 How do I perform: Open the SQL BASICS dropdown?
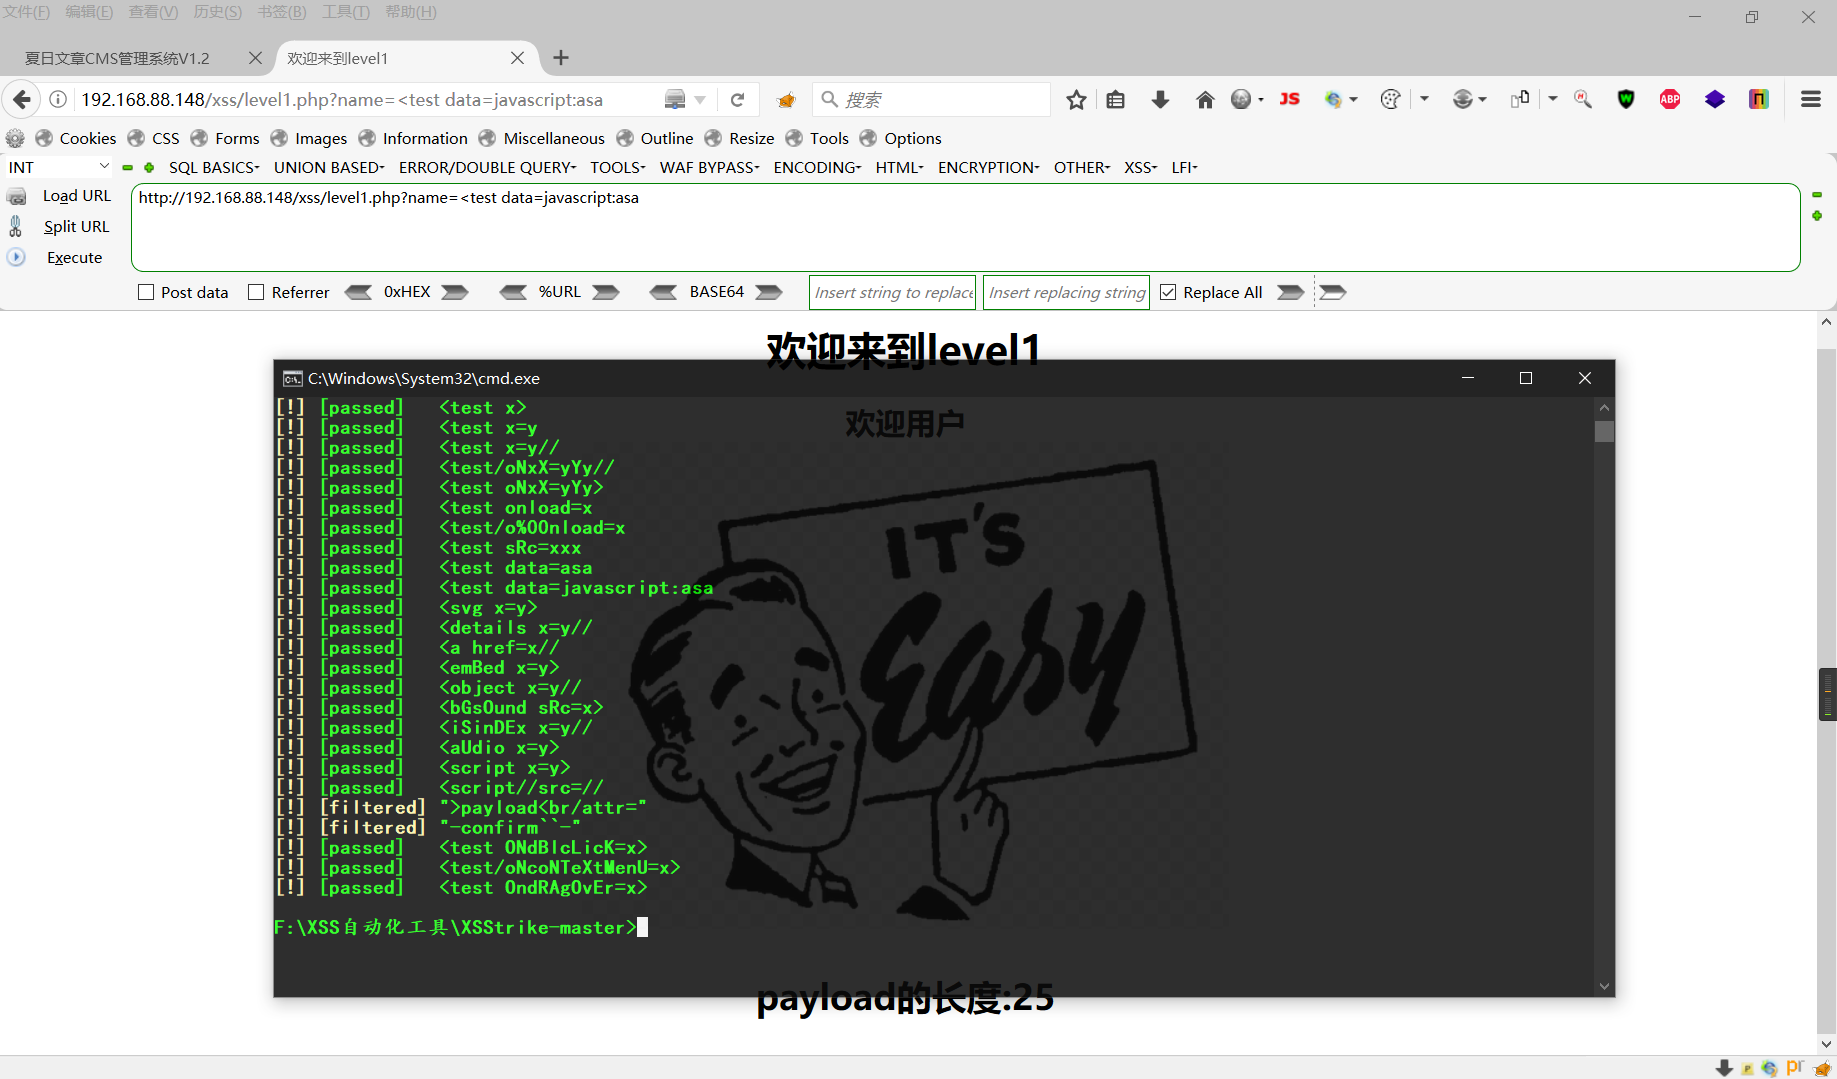(213, 167)
